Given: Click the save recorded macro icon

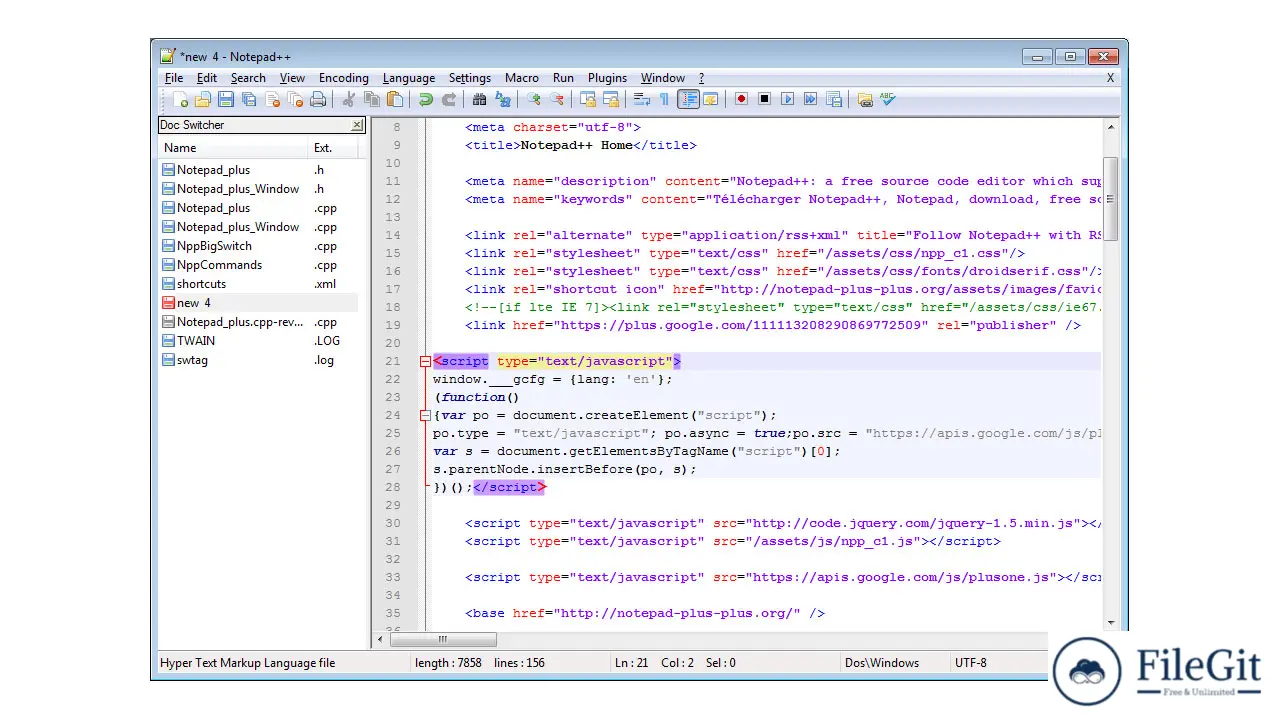Looking at the screenshot, I should click(834, 99).
